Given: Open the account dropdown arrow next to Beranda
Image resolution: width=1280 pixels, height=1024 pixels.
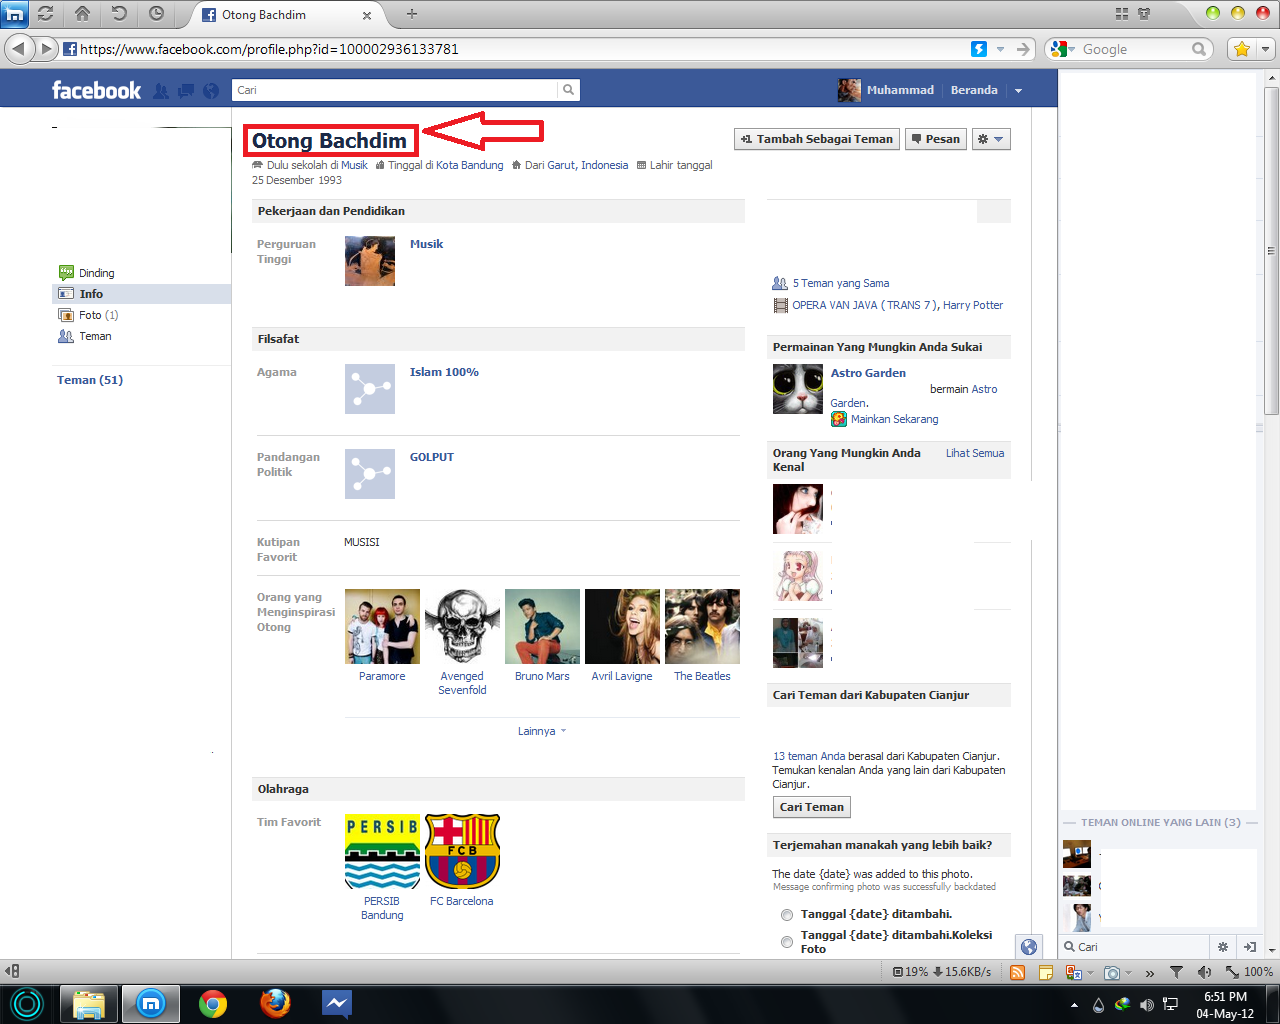Looking at the screenshot, I should tap(1018, 91).
